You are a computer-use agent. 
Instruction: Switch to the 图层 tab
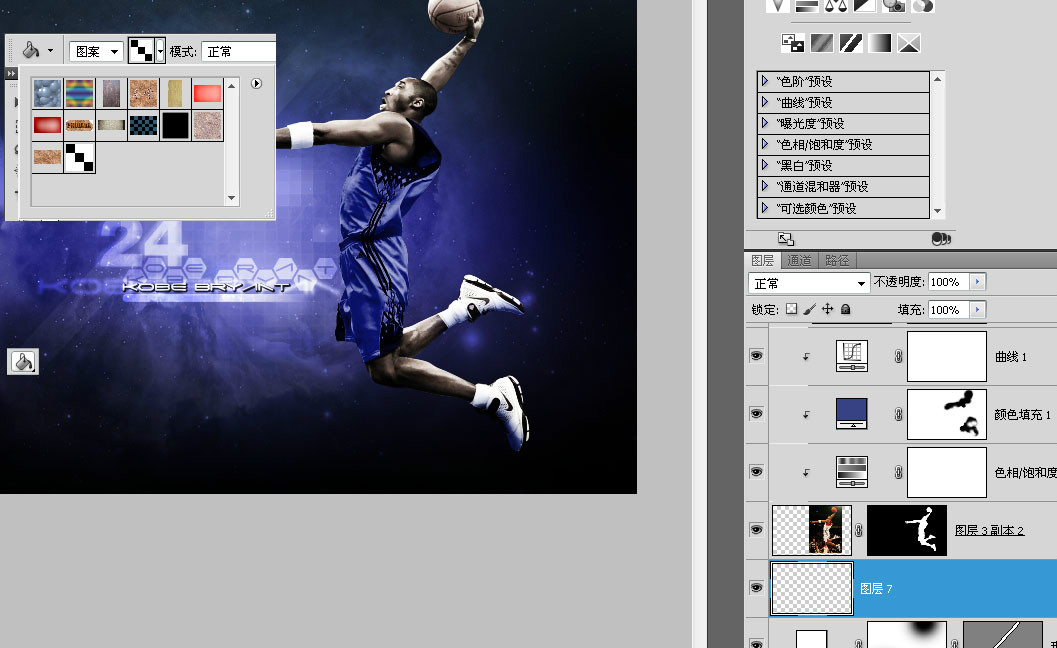(762, 260)
